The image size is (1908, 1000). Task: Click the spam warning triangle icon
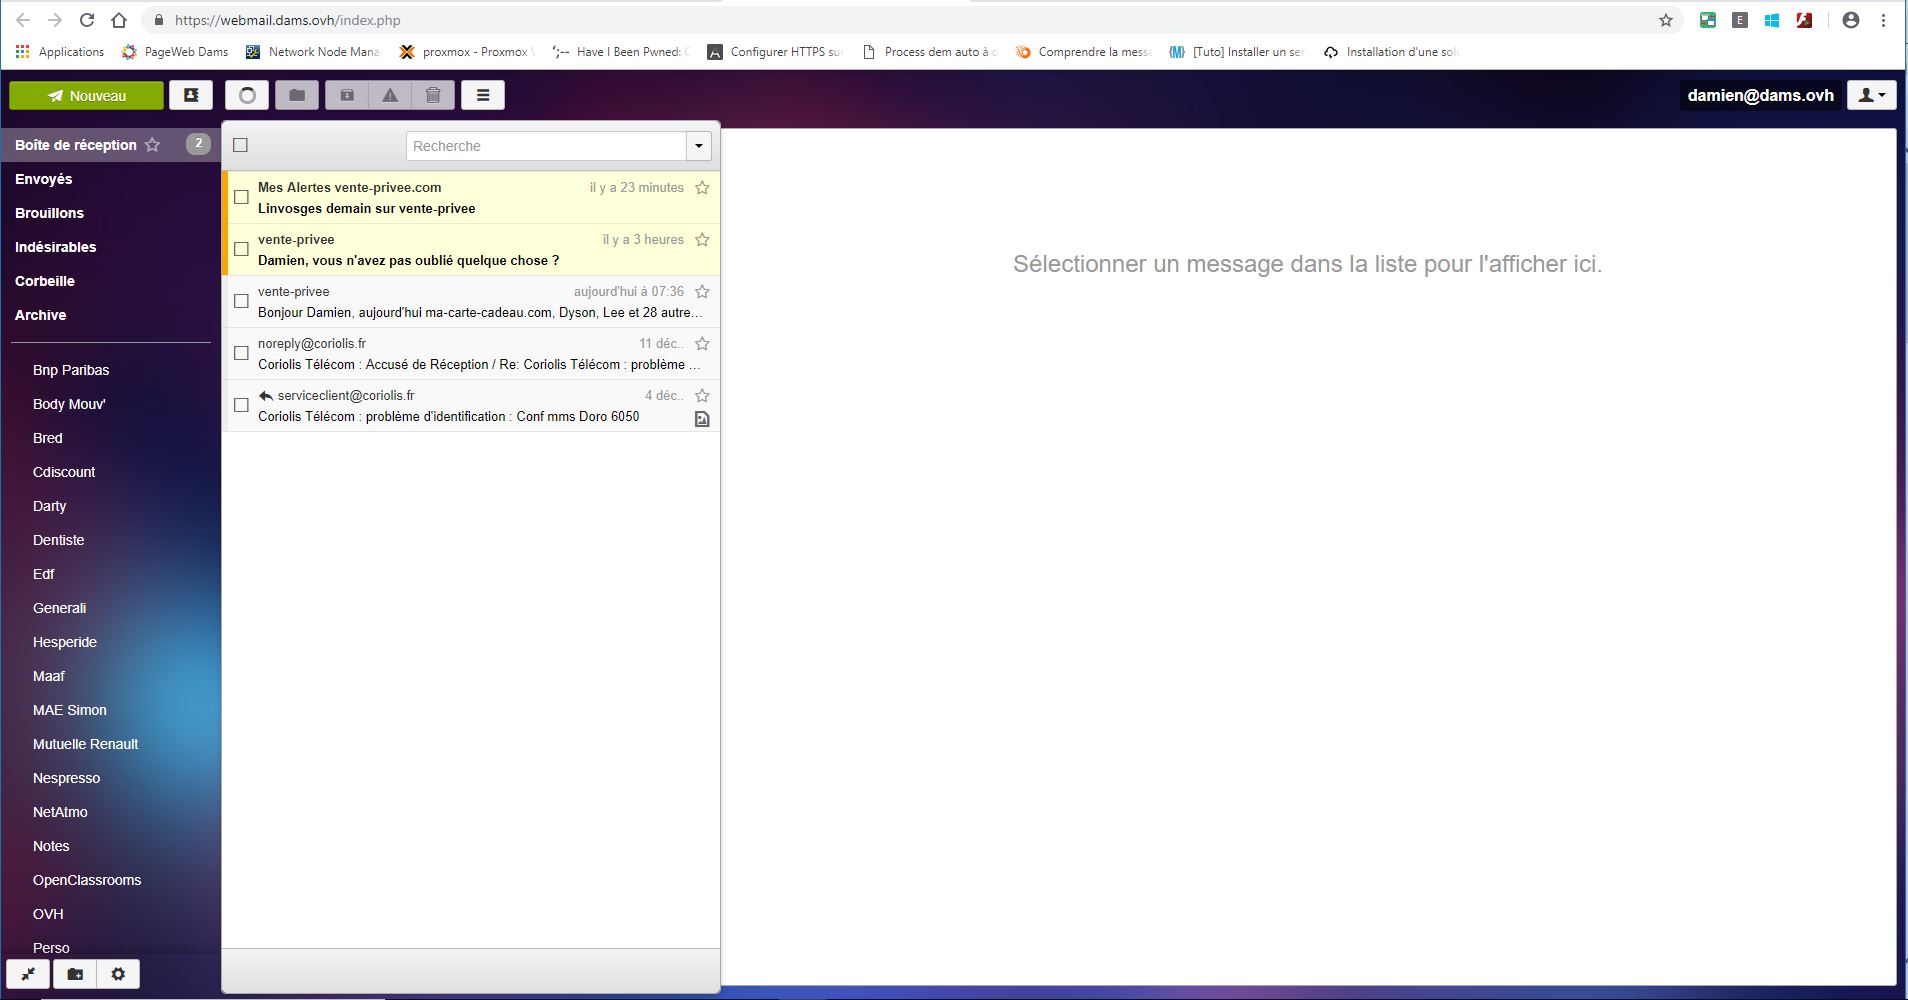click(x=390, y=95)
